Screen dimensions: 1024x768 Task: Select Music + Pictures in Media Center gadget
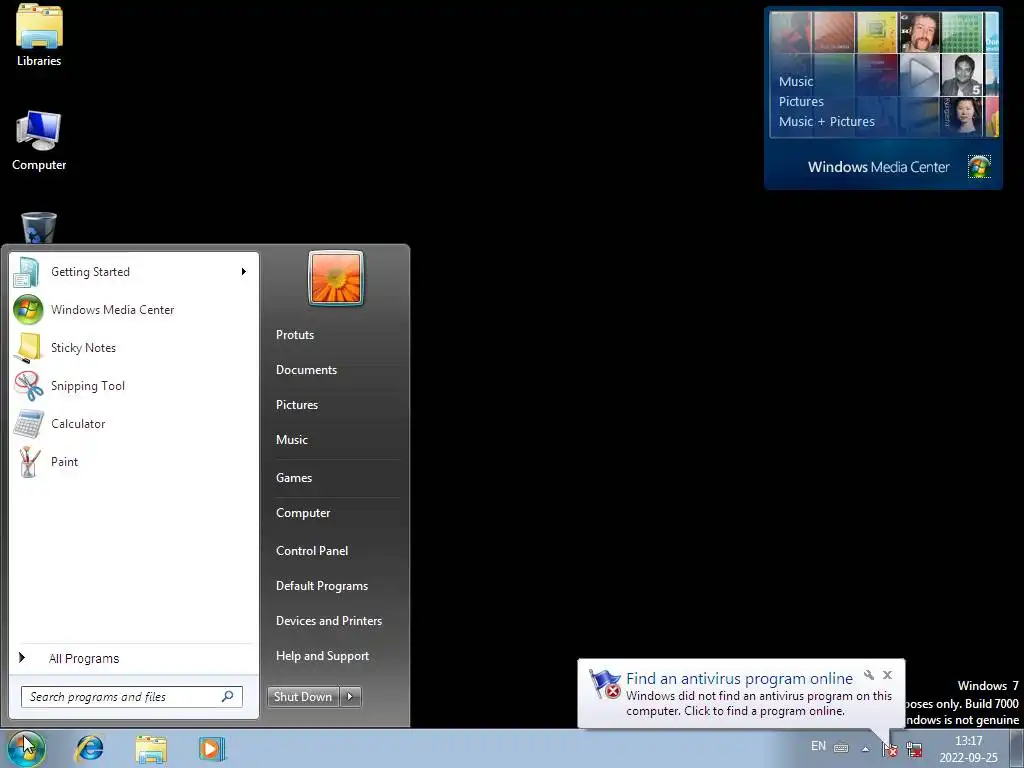(x=827, y=121)
